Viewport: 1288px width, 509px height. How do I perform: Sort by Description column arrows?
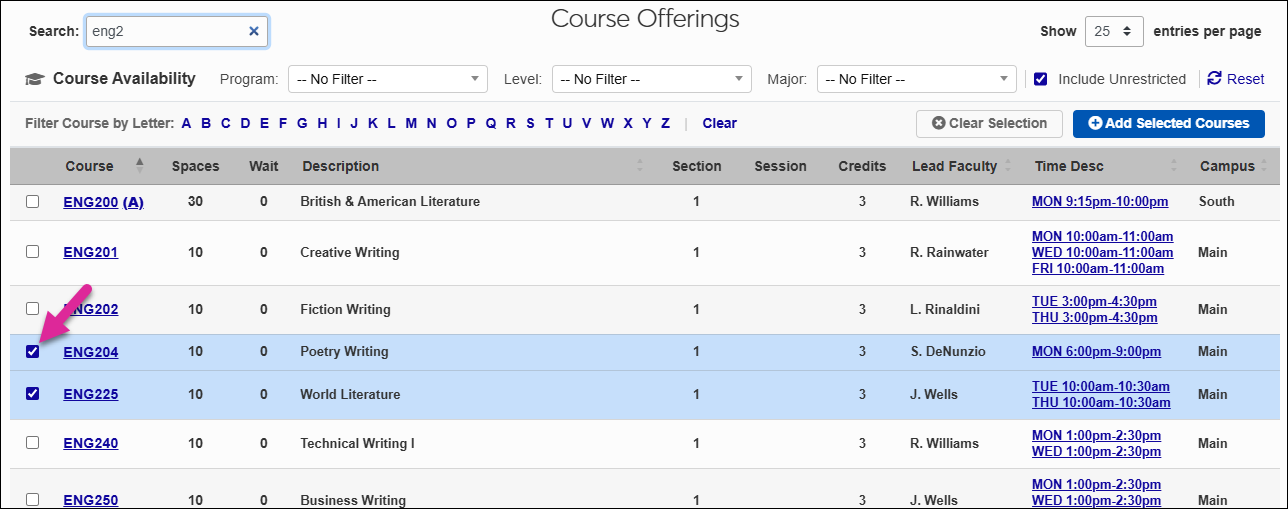click(640, 166)
